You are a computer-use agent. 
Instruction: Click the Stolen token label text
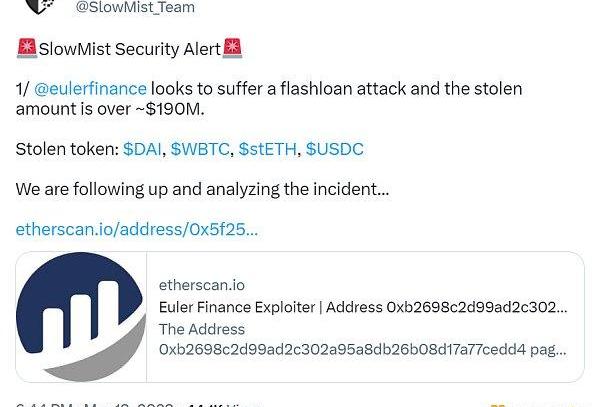coord(67,149)
